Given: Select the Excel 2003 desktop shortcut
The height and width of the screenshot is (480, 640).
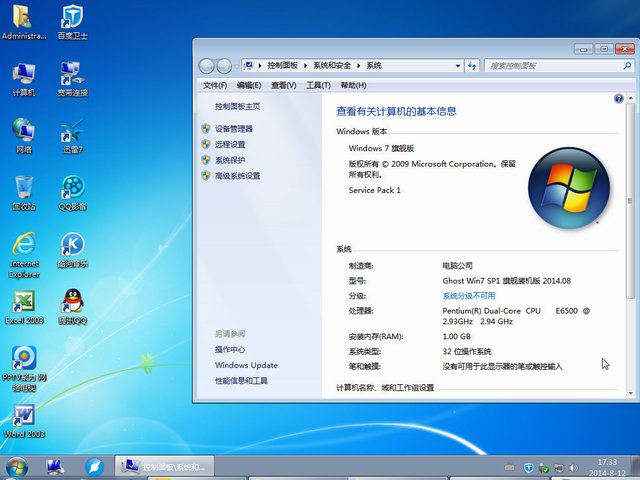Looking at the screenshot, I should pyautogui.click(x=24, y=307).
